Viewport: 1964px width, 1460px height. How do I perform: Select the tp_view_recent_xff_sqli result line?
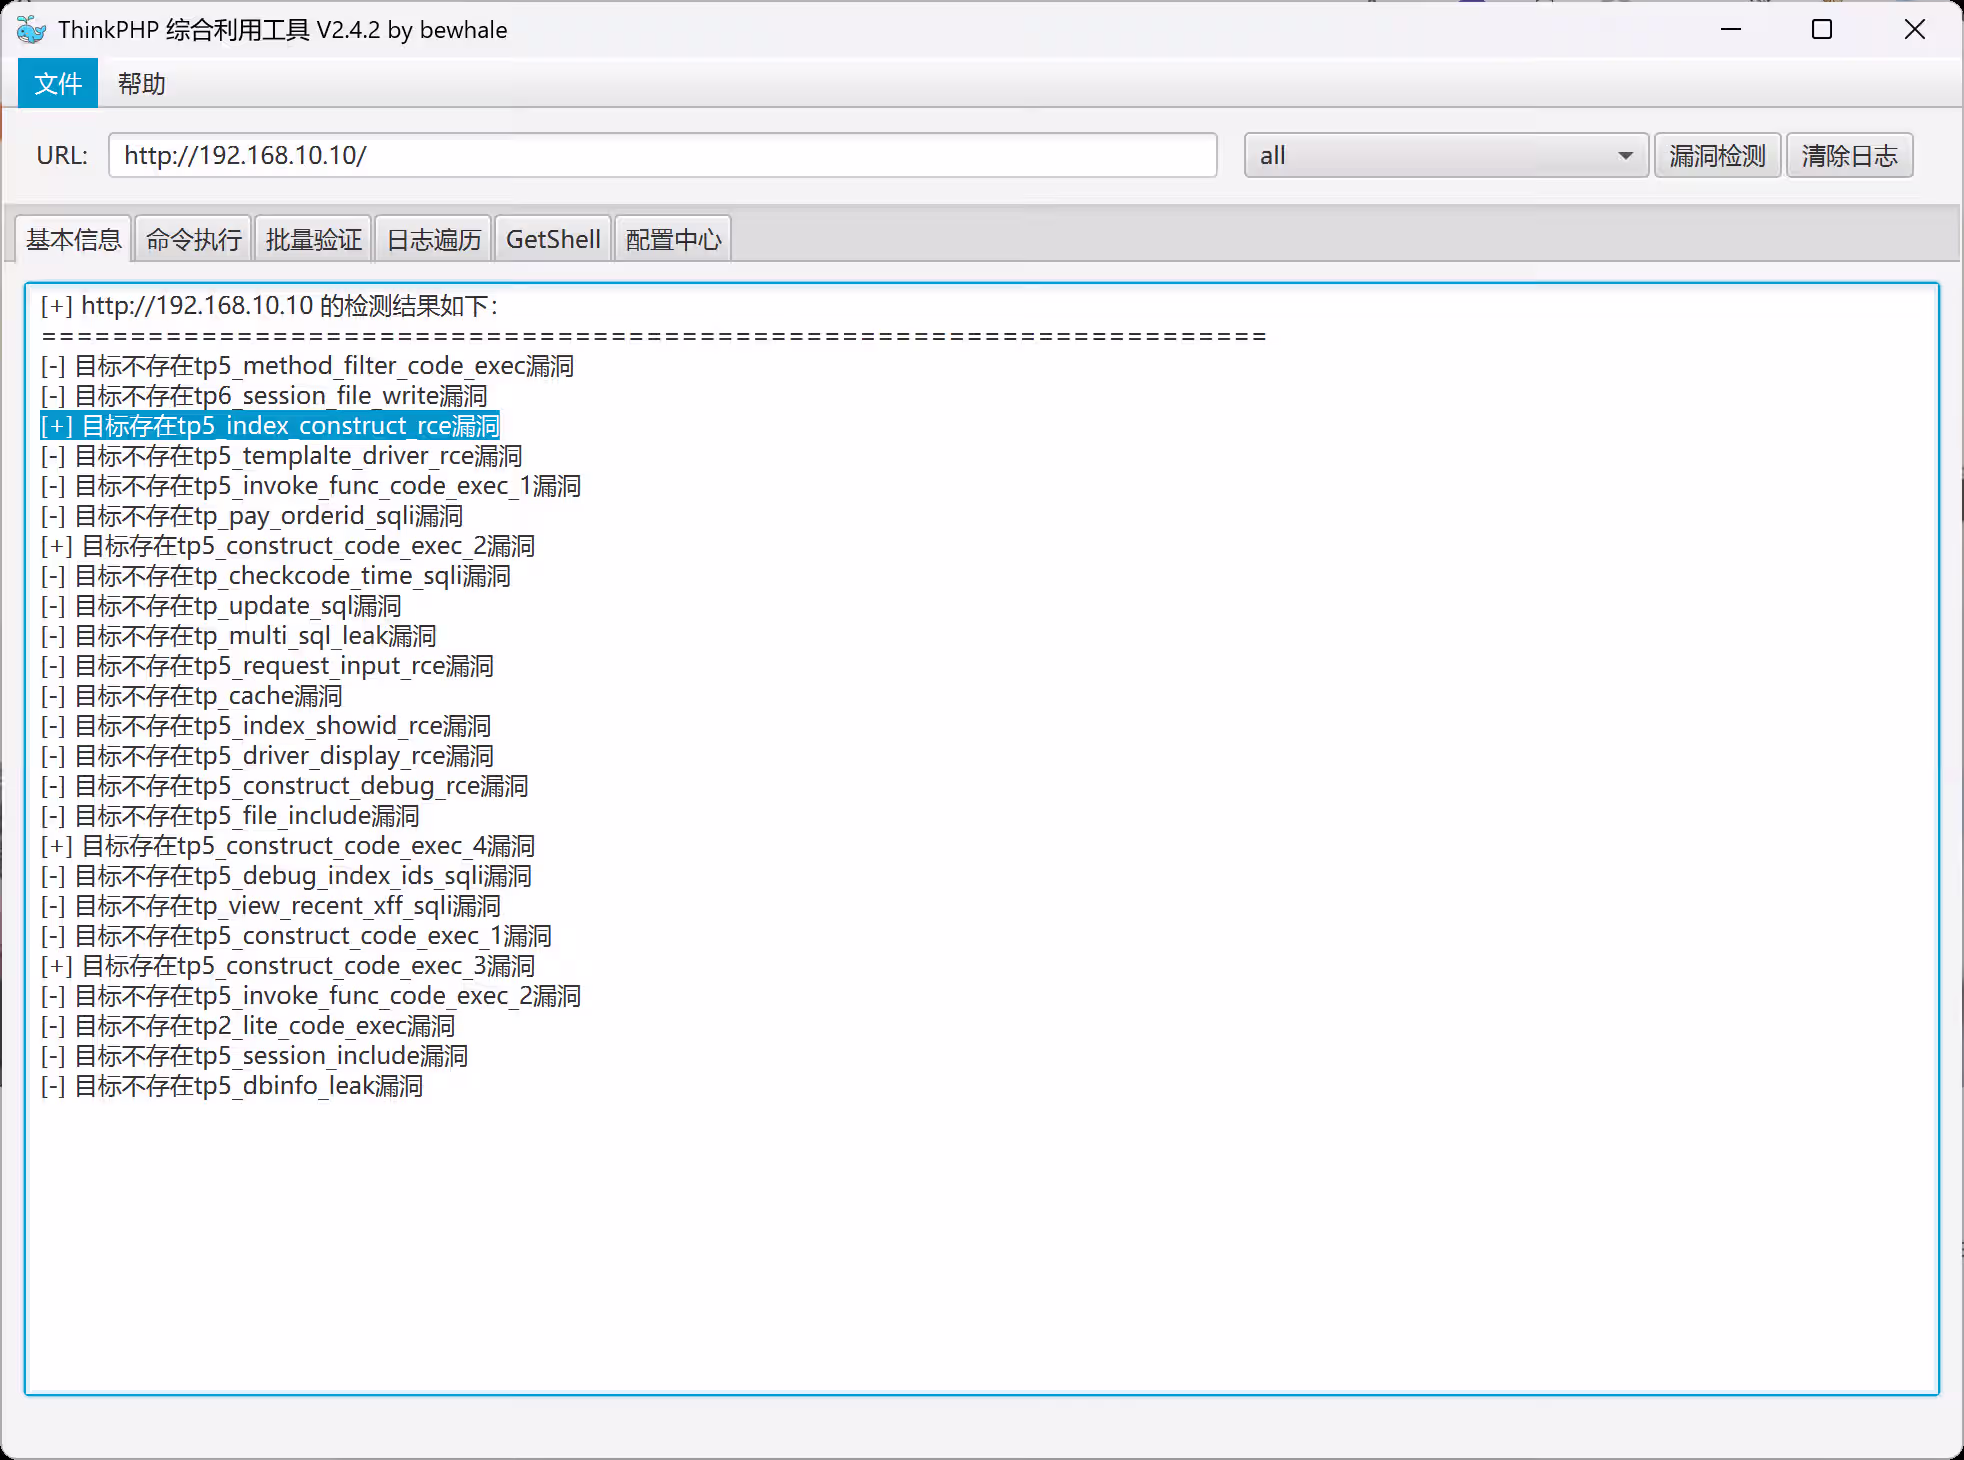[271, 905]
